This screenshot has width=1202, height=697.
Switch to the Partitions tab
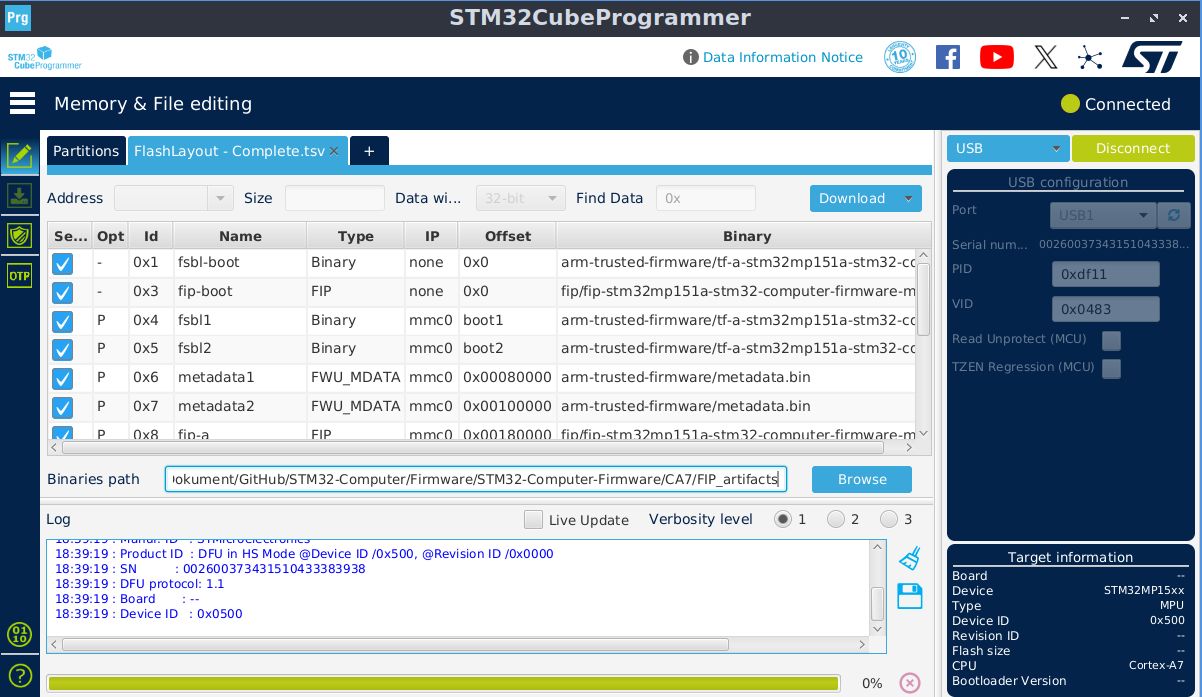coord(86,151)
